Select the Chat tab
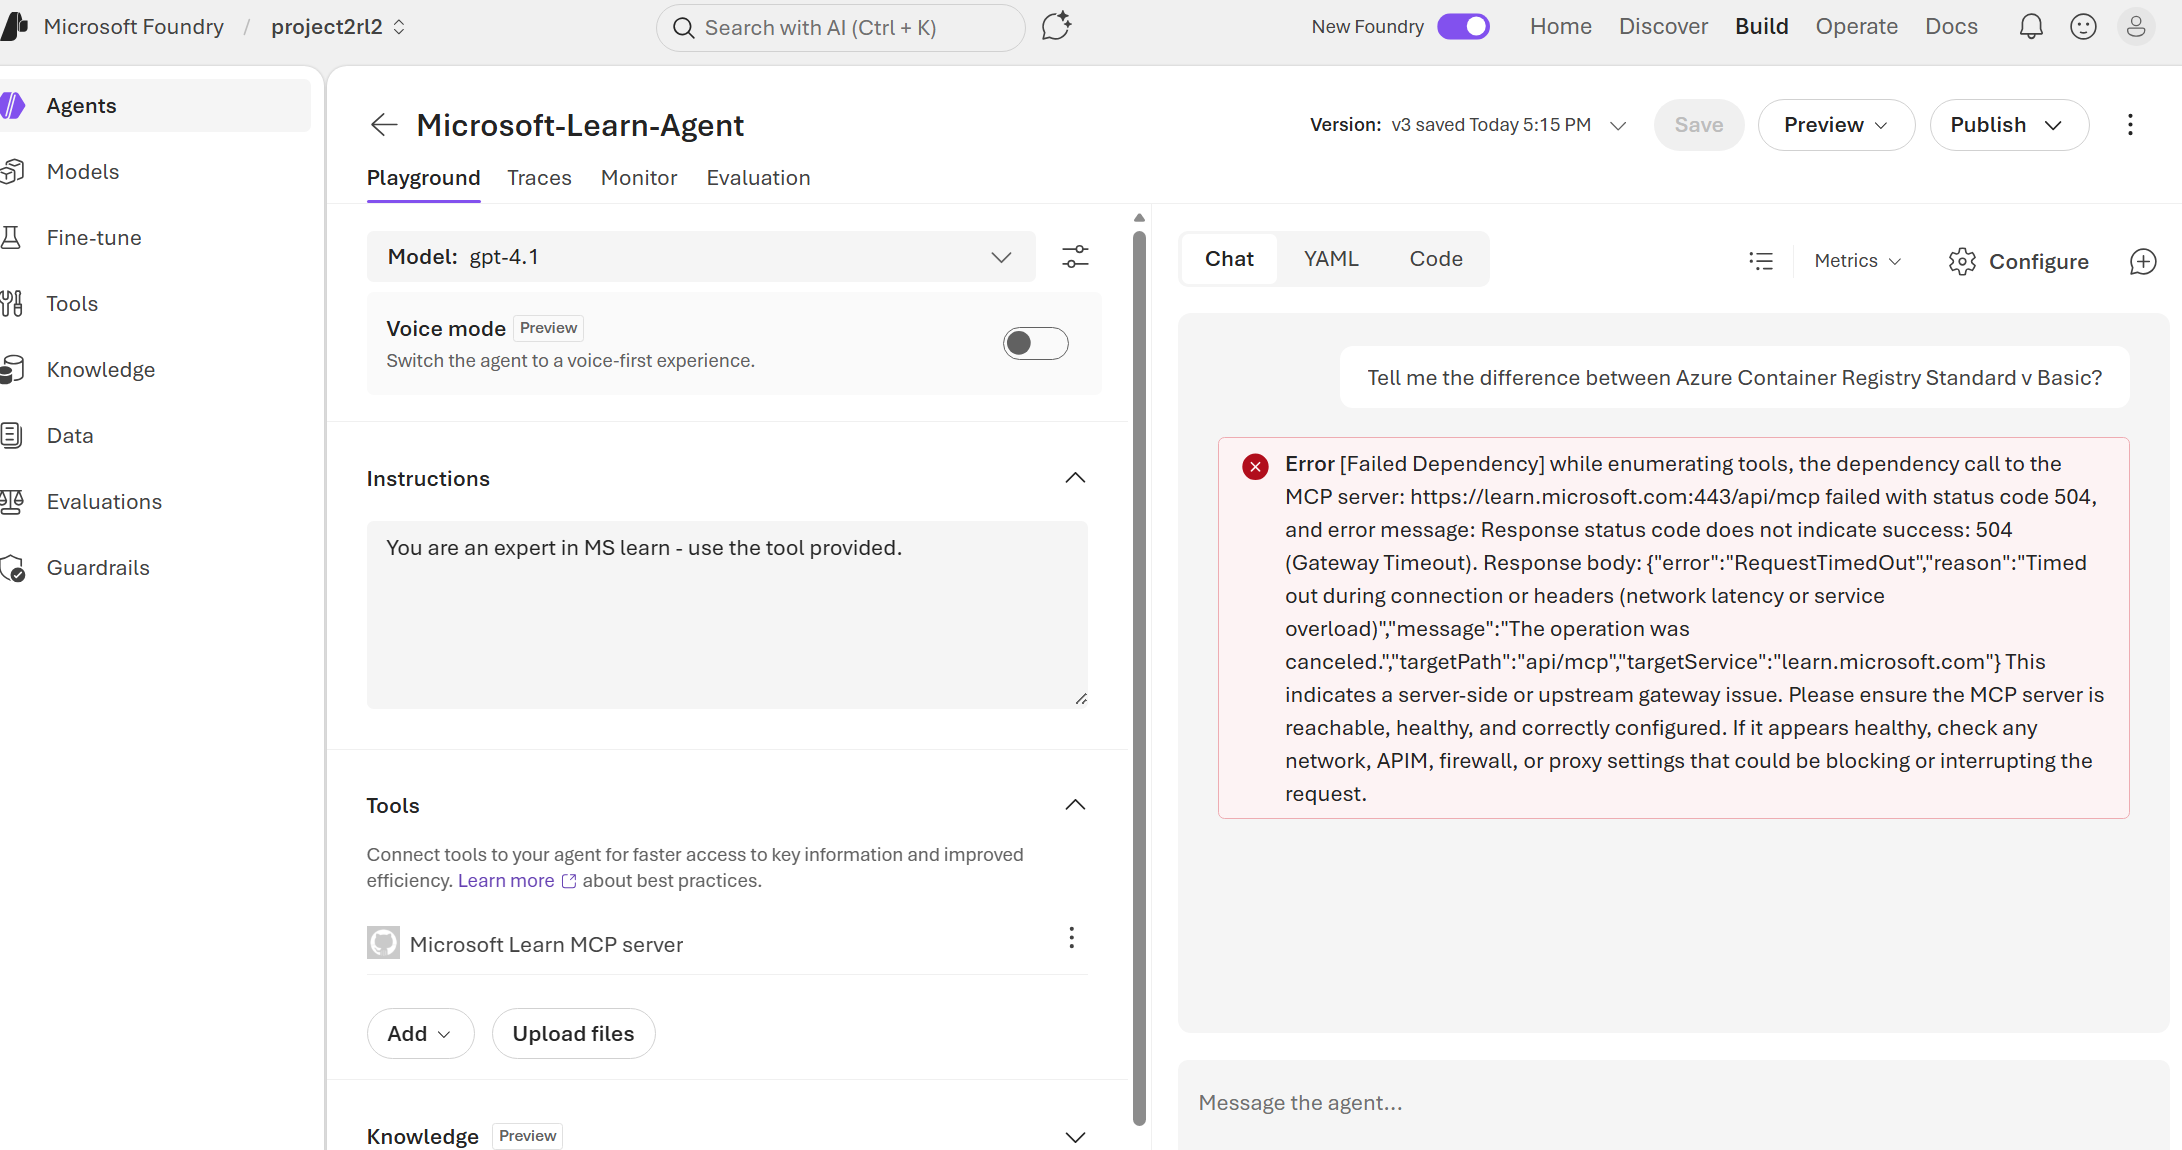Viewport: 2182px width, 1150px height. coord(1229,259)
